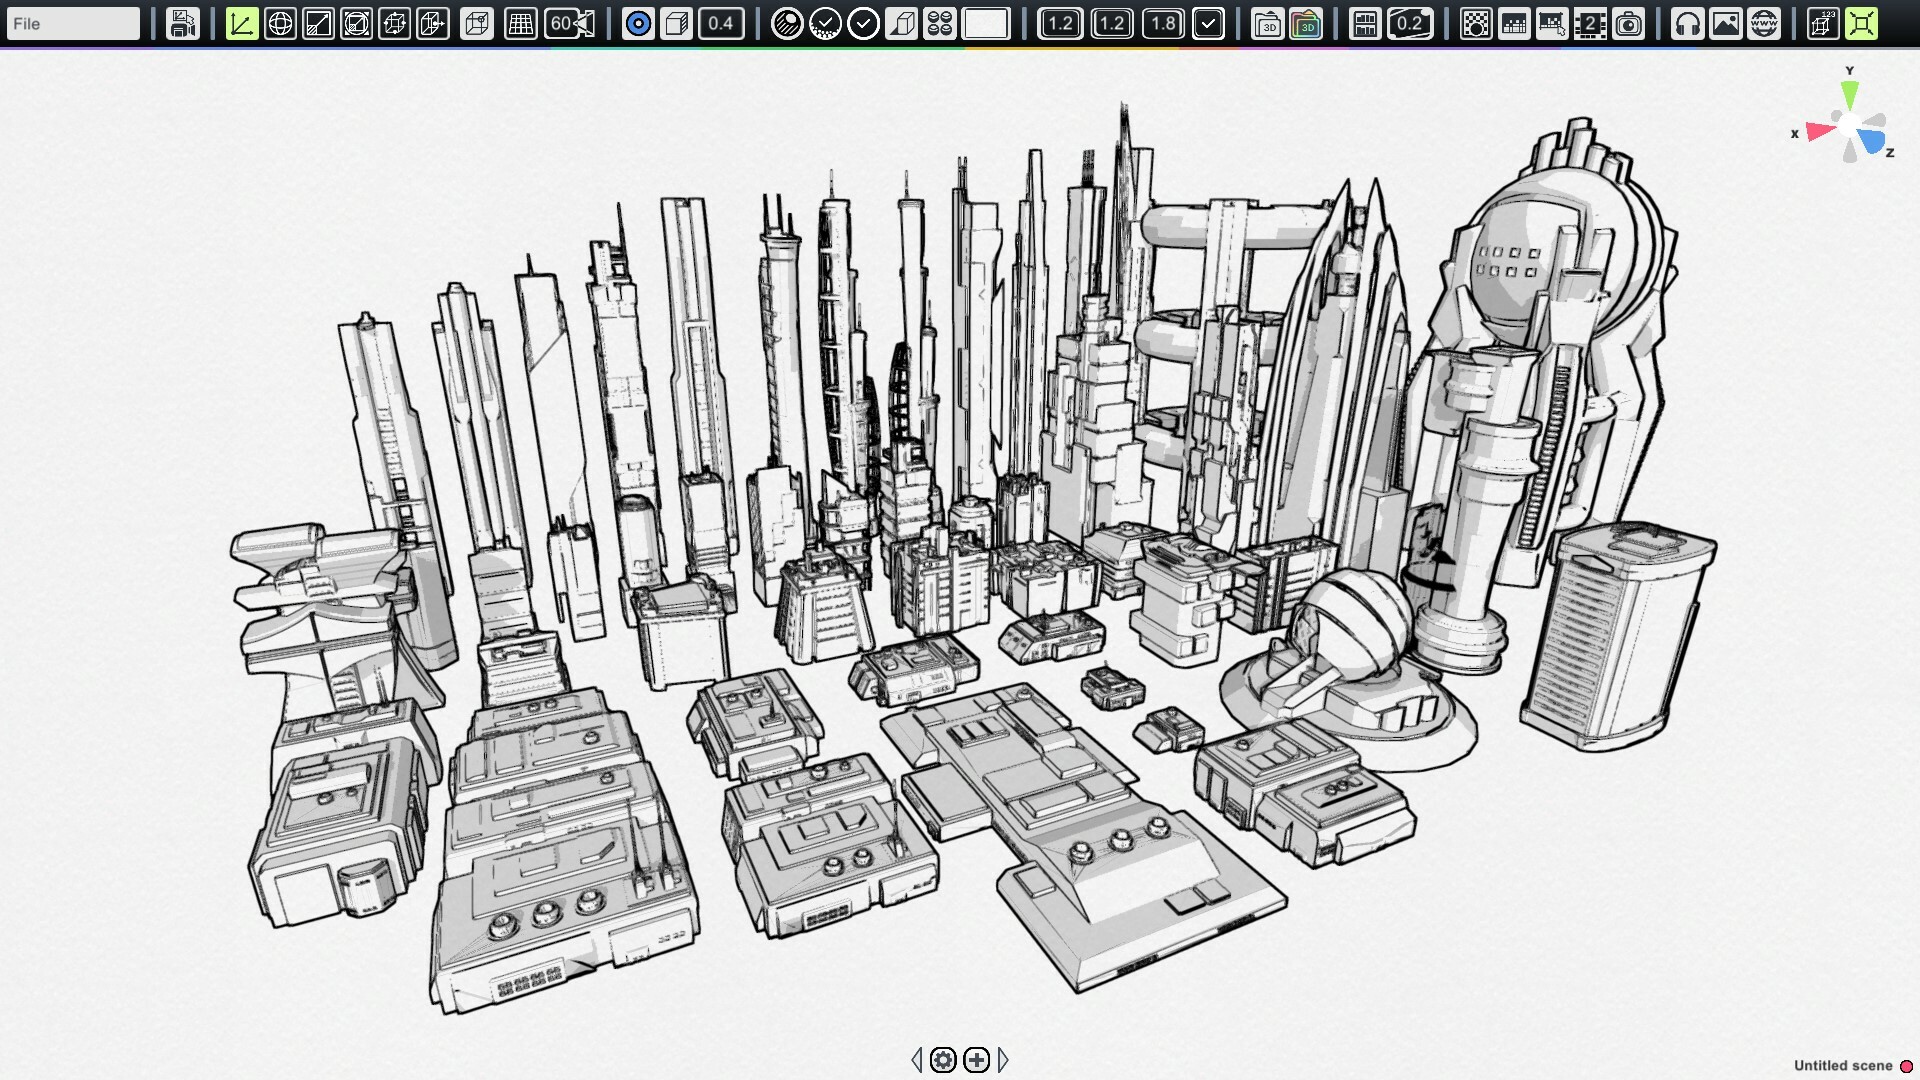Viewport: 1920px width, 1080px height.
Task: Open the File menu
Action: coord(73,22)
